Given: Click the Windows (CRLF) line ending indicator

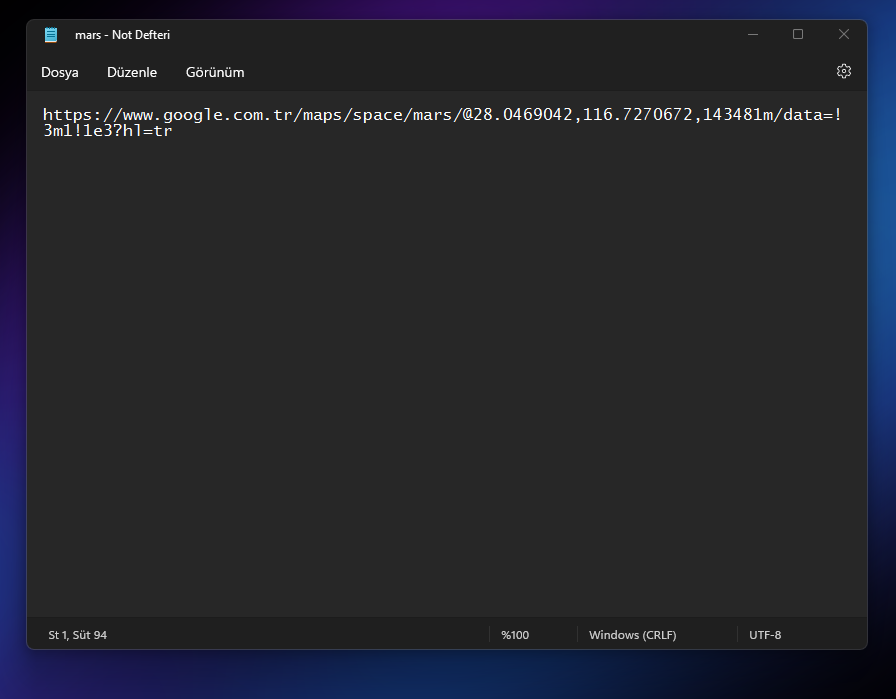Looking at the screenshot, I should click(633, 635).
